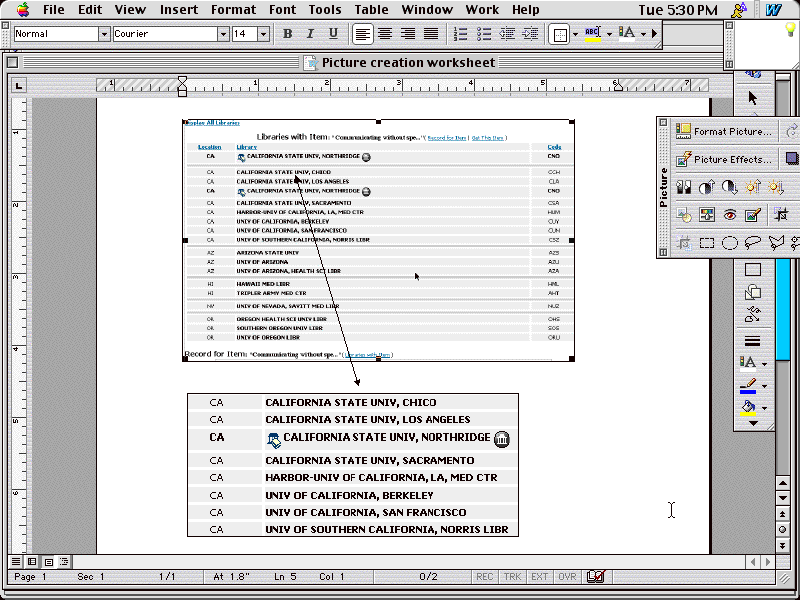
Task: Click the fix red eye tool
Action: [730, 215]
